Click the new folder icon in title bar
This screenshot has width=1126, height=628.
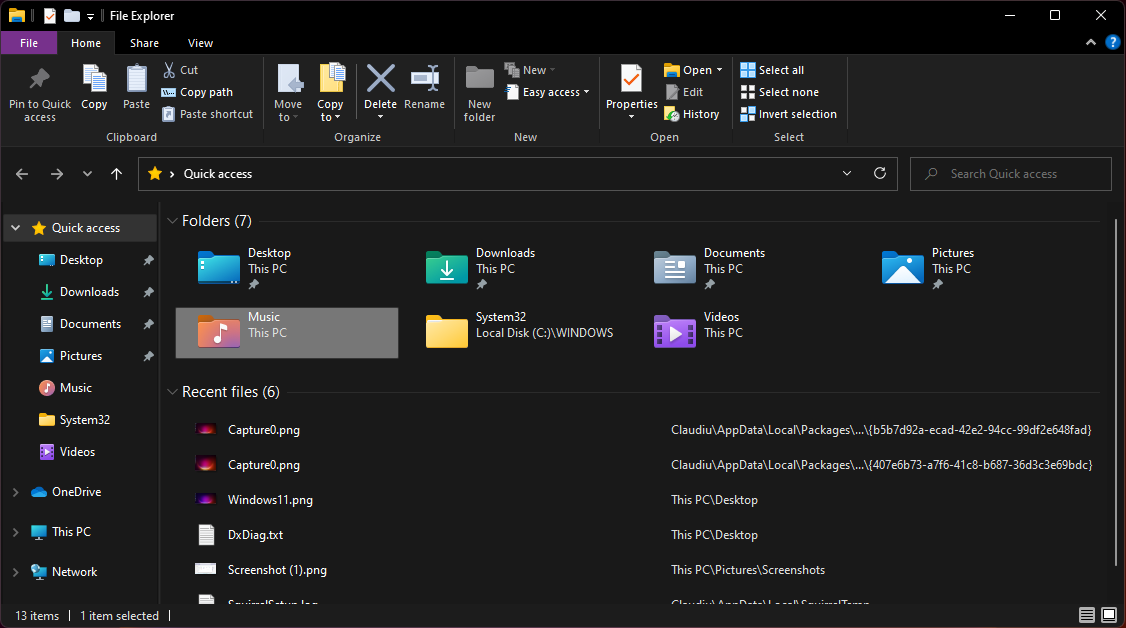pyautogui.click(x=72, y=15)
